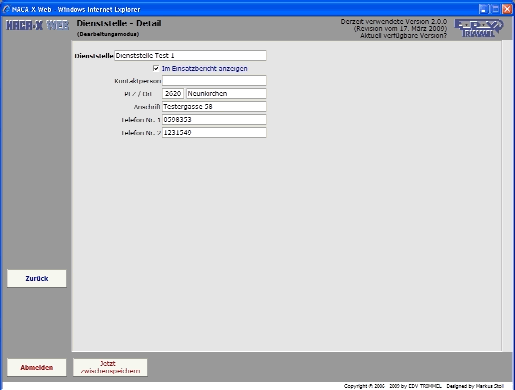Image resolution: width=515 pixels, height=390 pixels.
Task: Click the vertical scrollbar of the content pane
Action: click(507, 196)
